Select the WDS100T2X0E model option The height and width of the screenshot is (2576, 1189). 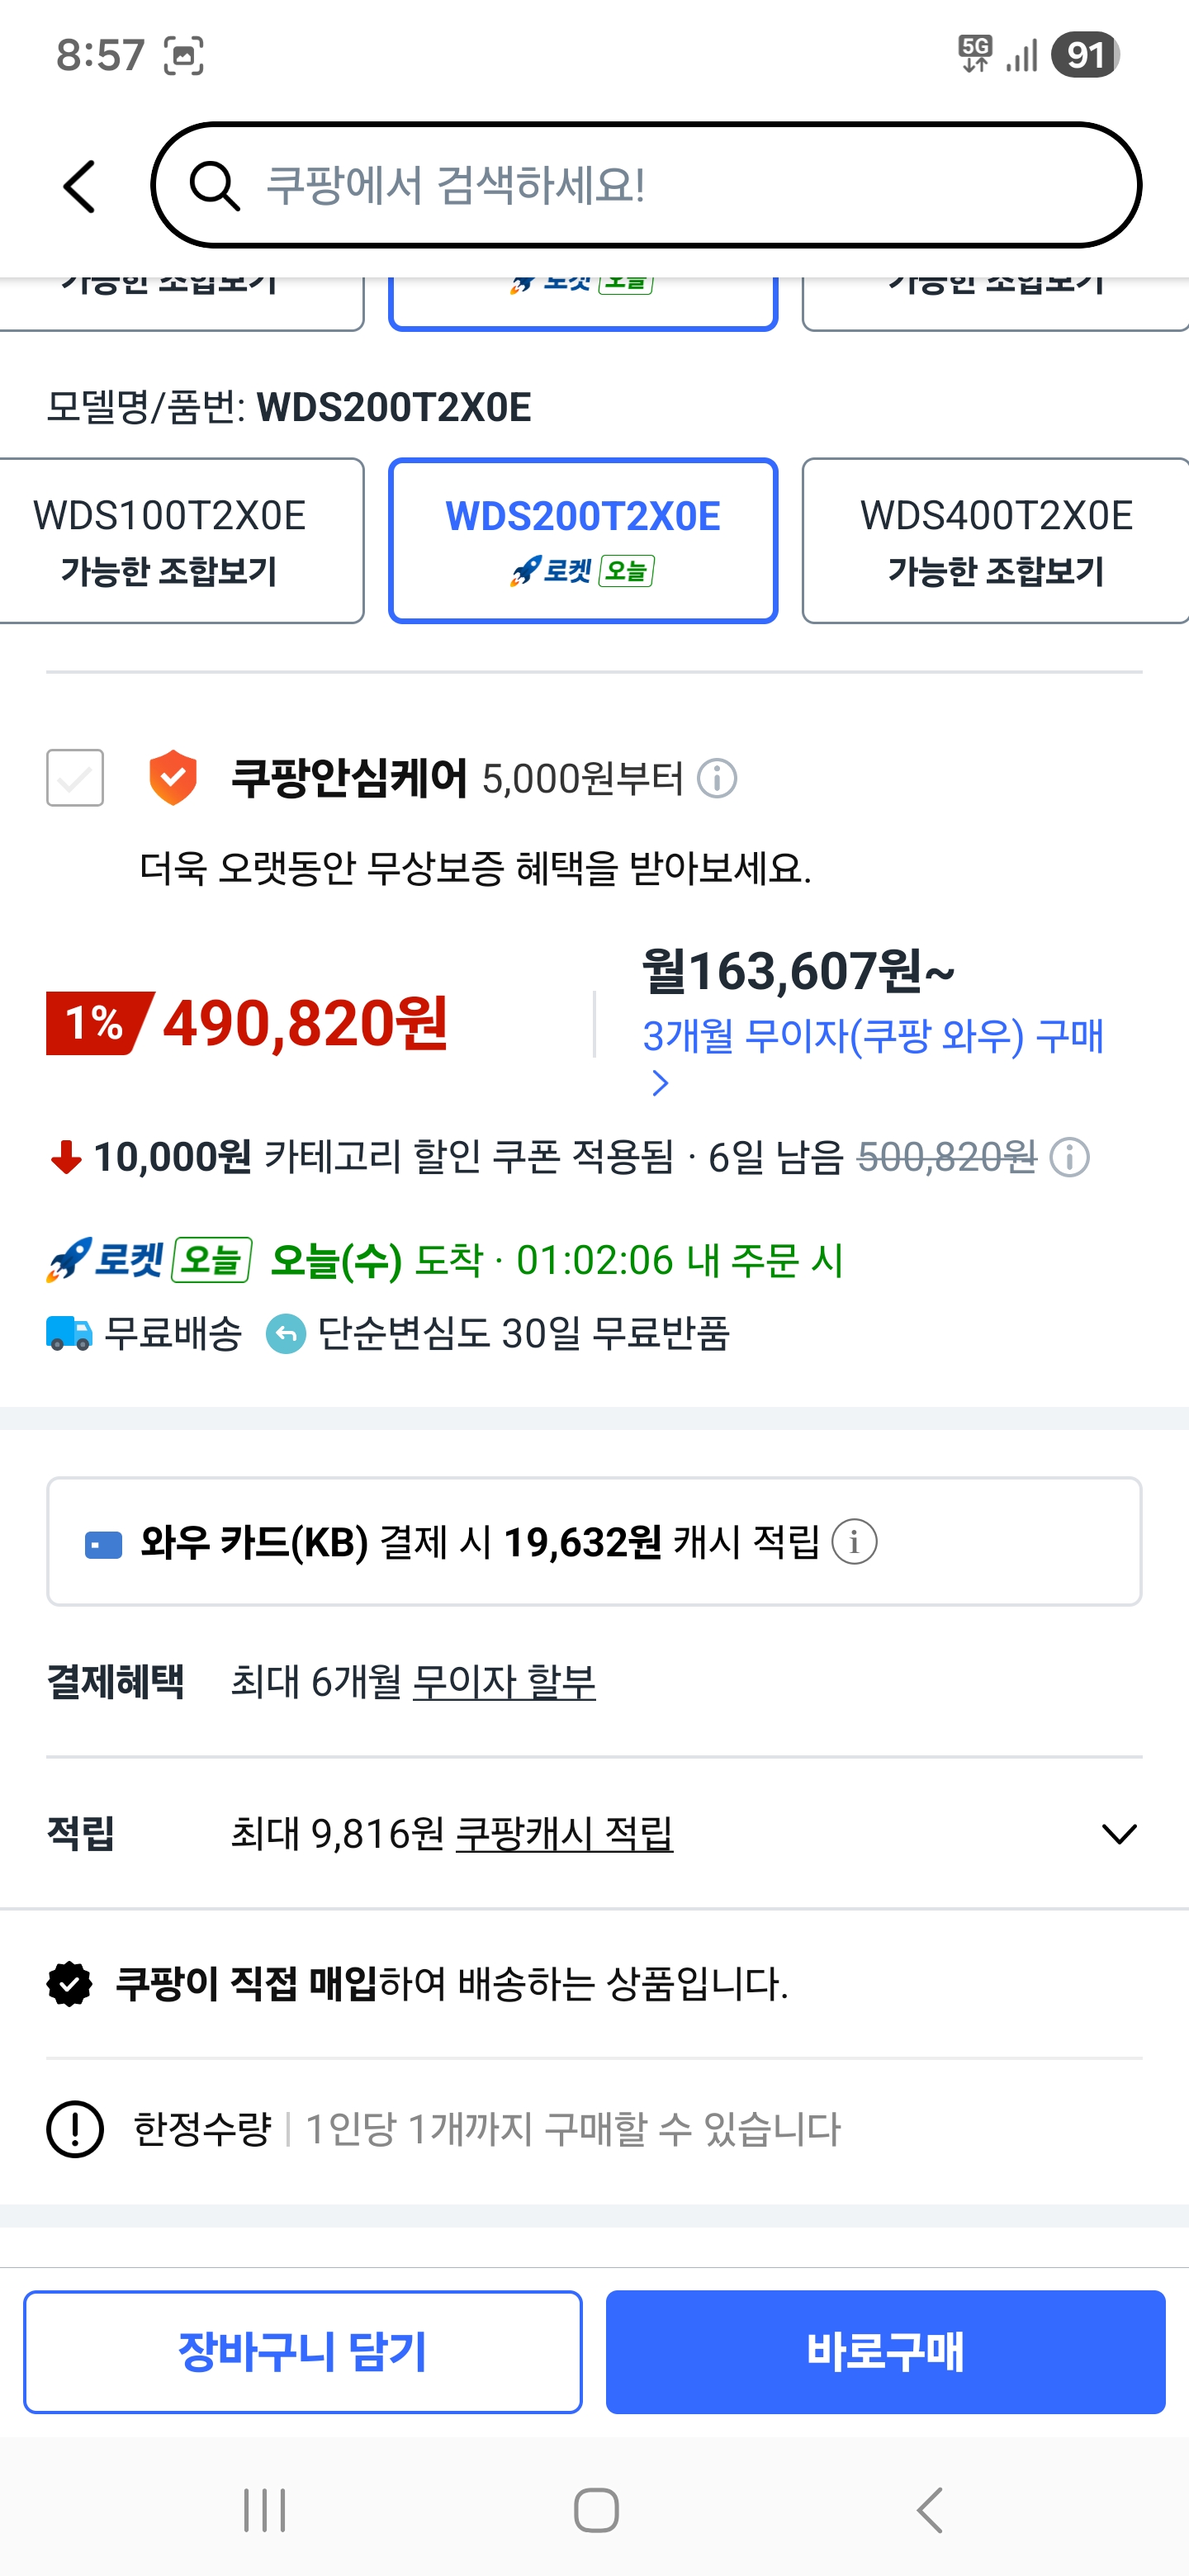click(x=170, y=541)
